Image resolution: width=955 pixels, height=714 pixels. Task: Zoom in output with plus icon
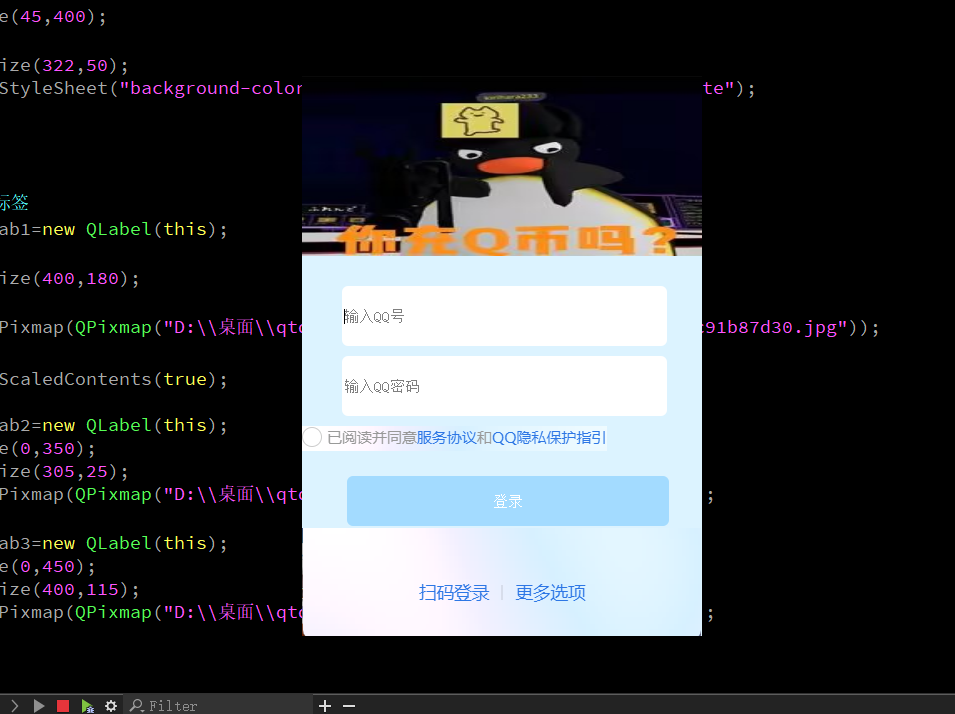pyautogui.click(x=325, y=706)
